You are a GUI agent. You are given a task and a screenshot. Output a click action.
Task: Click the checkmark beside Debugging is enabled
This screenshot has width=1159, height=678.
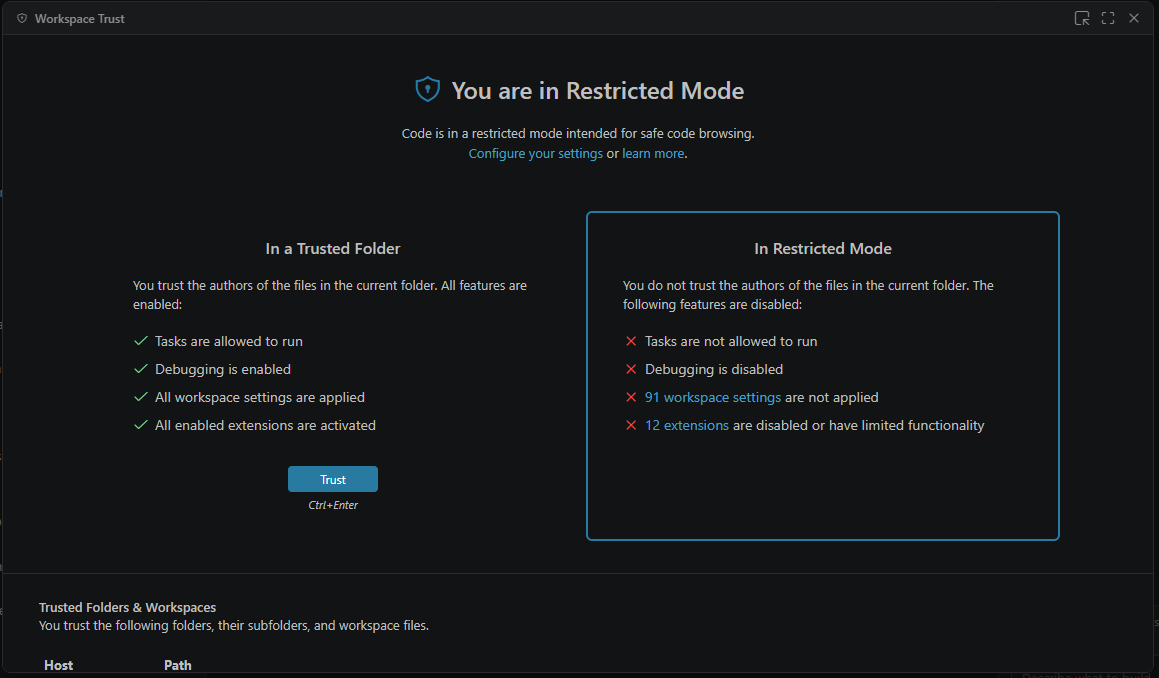click(x=140, y=369)
